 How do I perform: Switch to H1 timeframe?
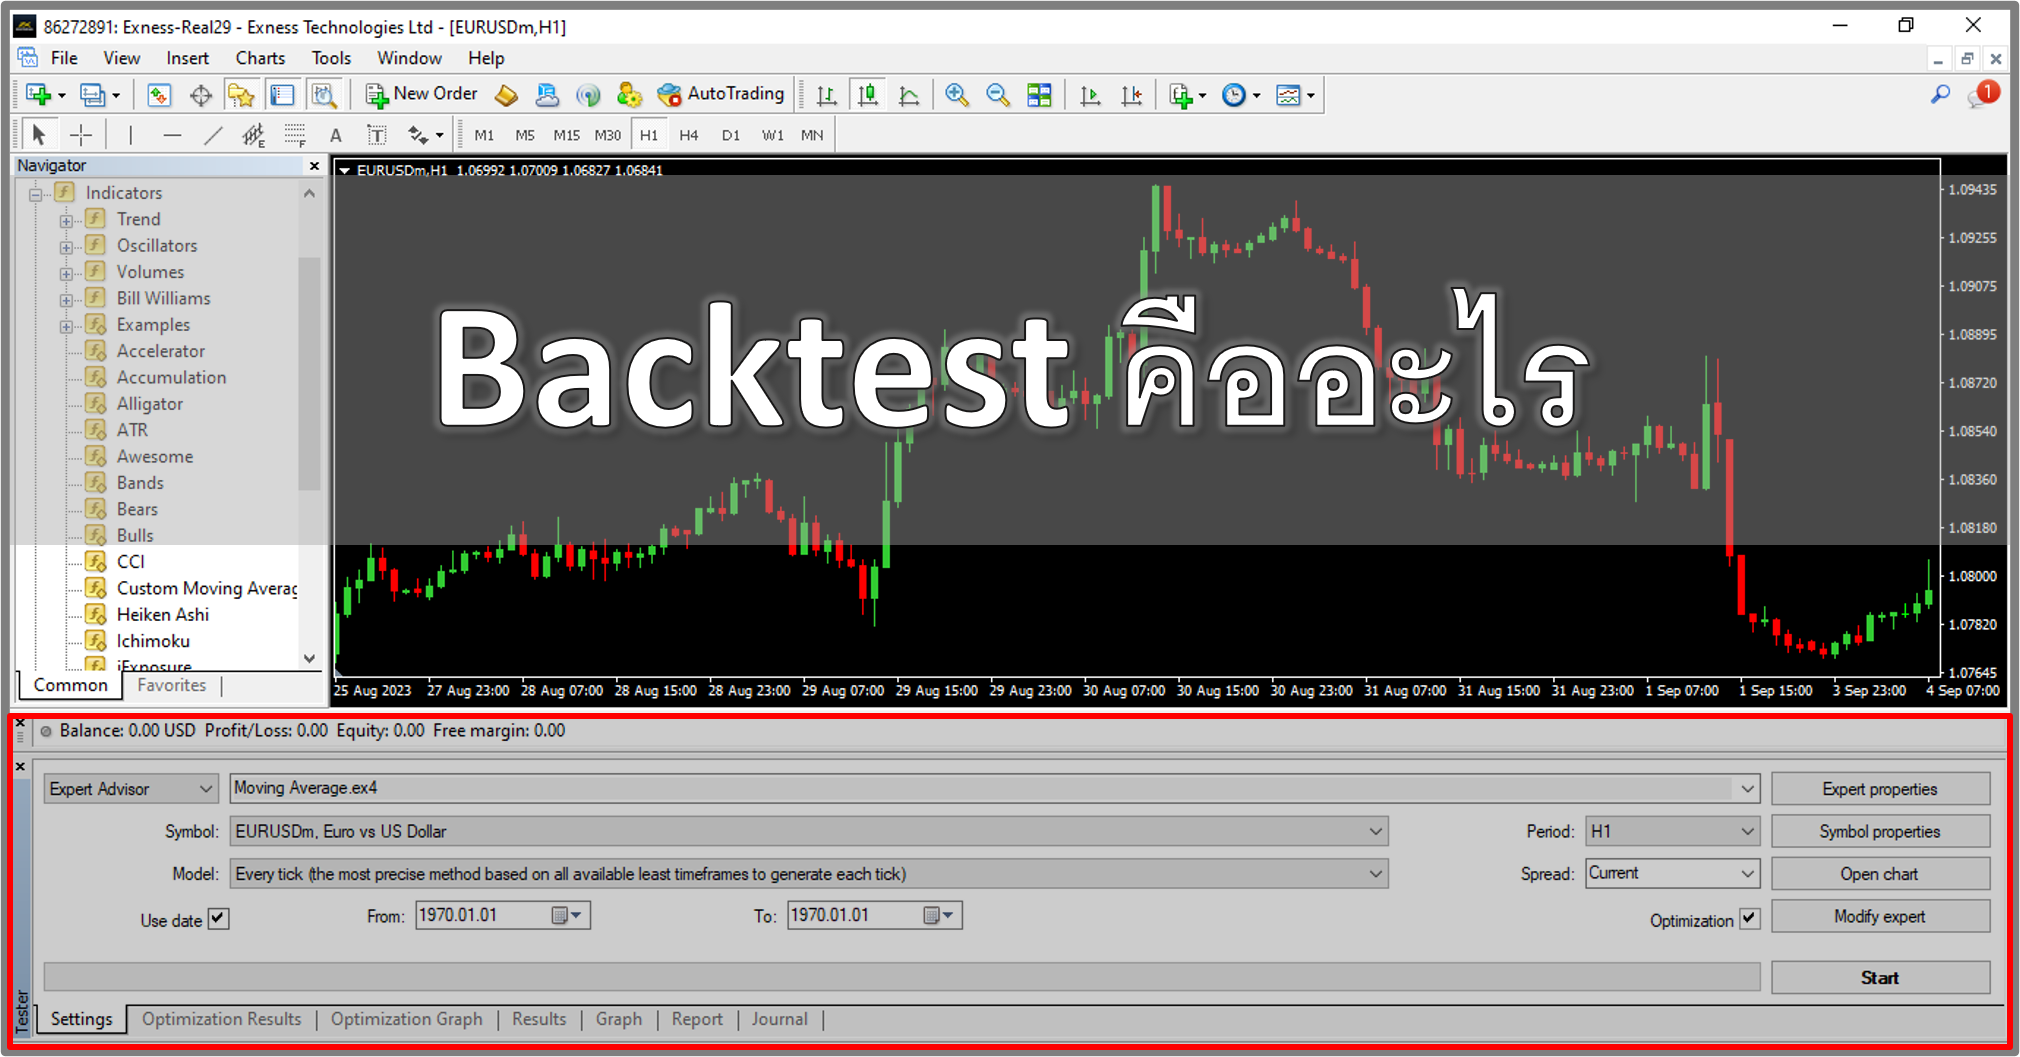pos(648,135)
